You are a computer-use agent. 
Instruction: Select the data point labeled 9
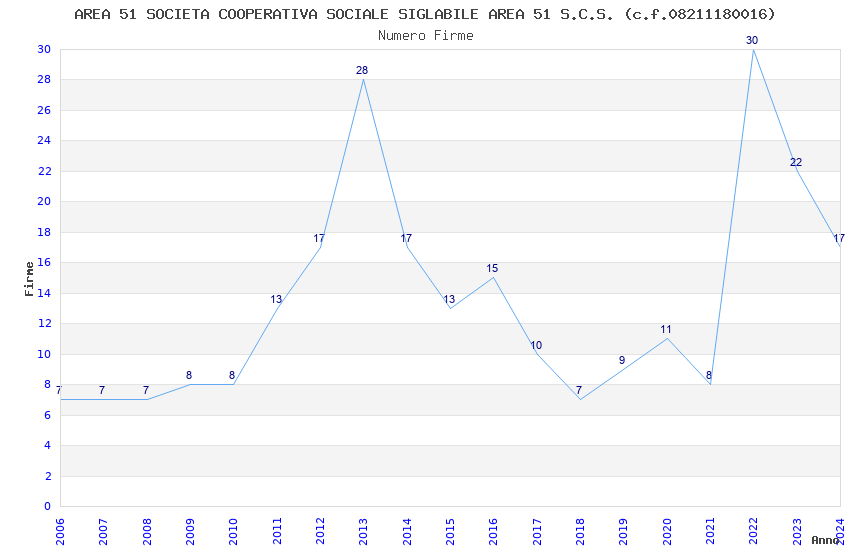pyautogui.click(x=622, y=360)
